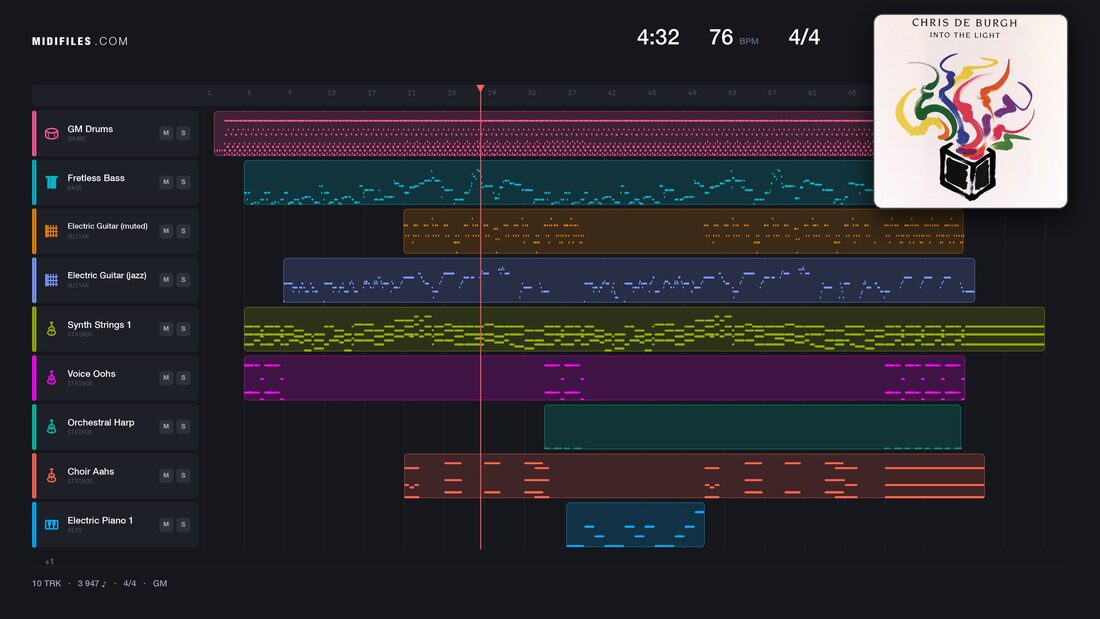This screenshot has height=619, width=1100.
Task: Solo the Fretless Bass track
Action: 183,182
